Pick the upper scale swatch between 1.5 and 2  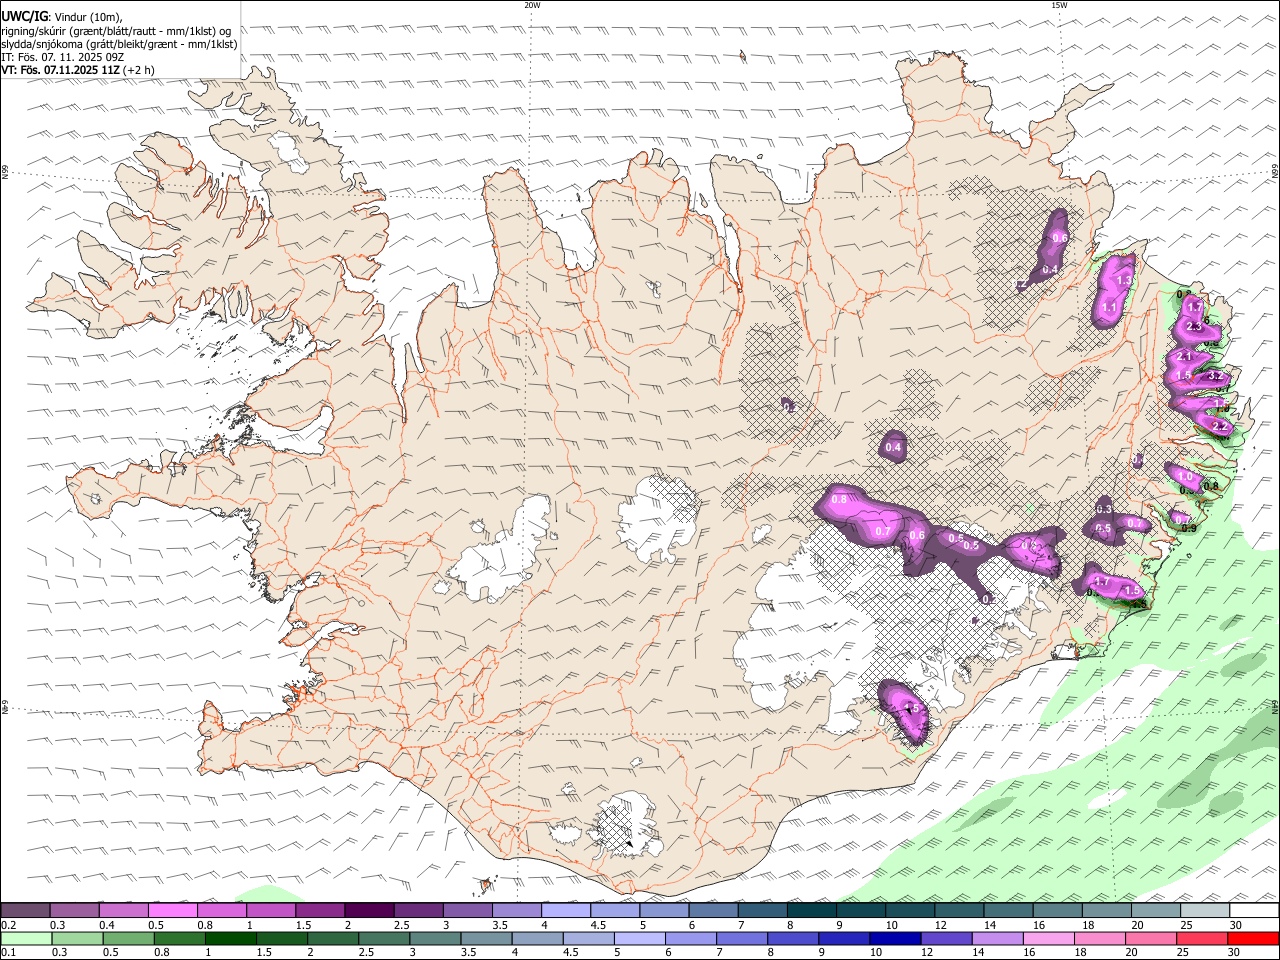[x=320, y=911]
